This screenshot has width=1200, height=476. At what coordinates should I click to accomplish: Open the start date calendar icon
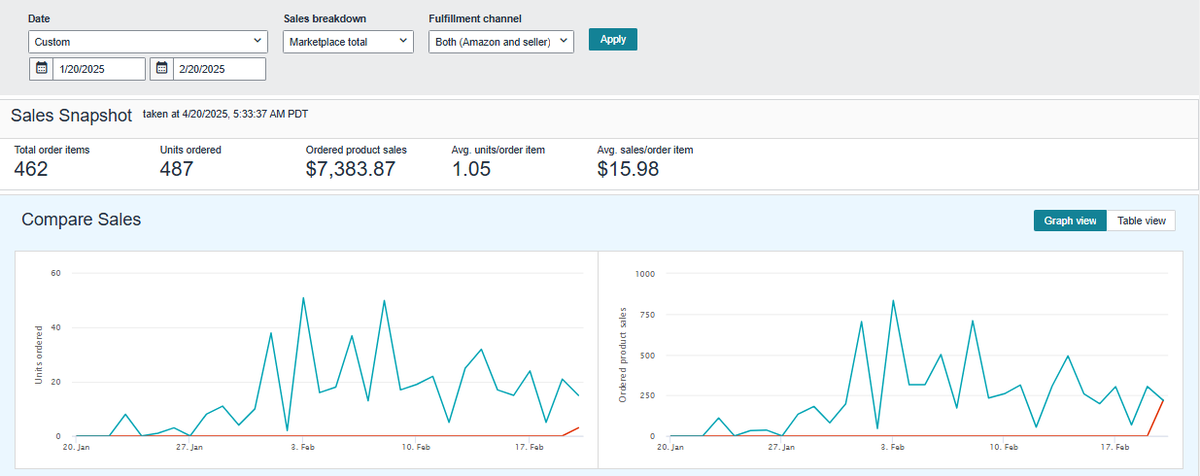(x=41, y=68)
